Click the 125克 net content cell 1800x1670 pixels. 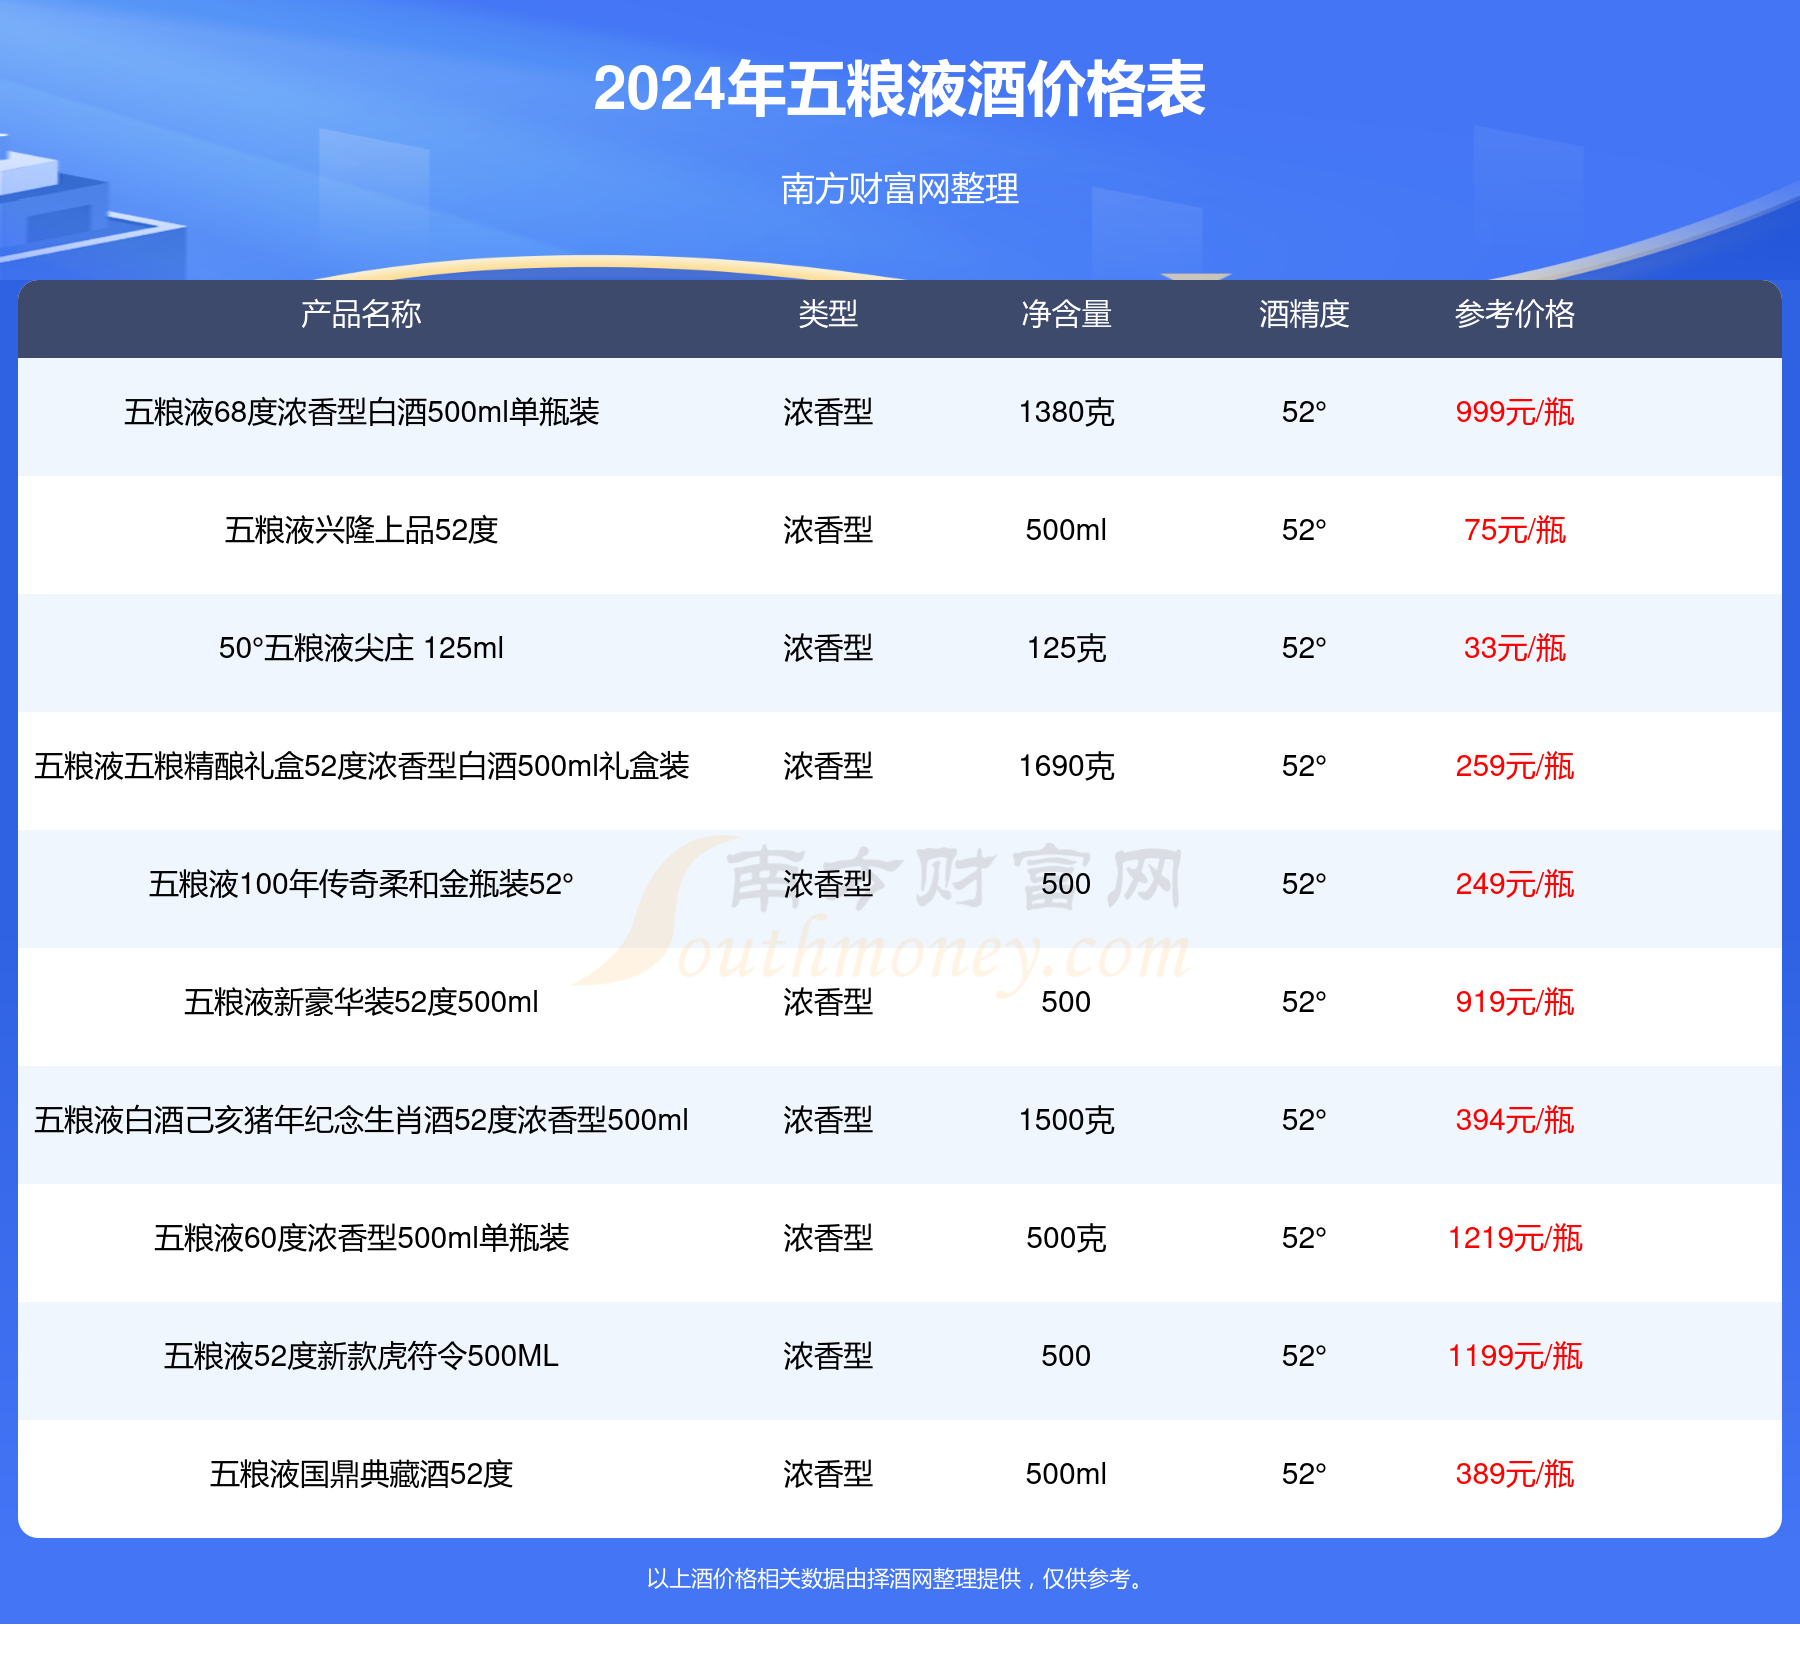click(x=1066, y=648)
